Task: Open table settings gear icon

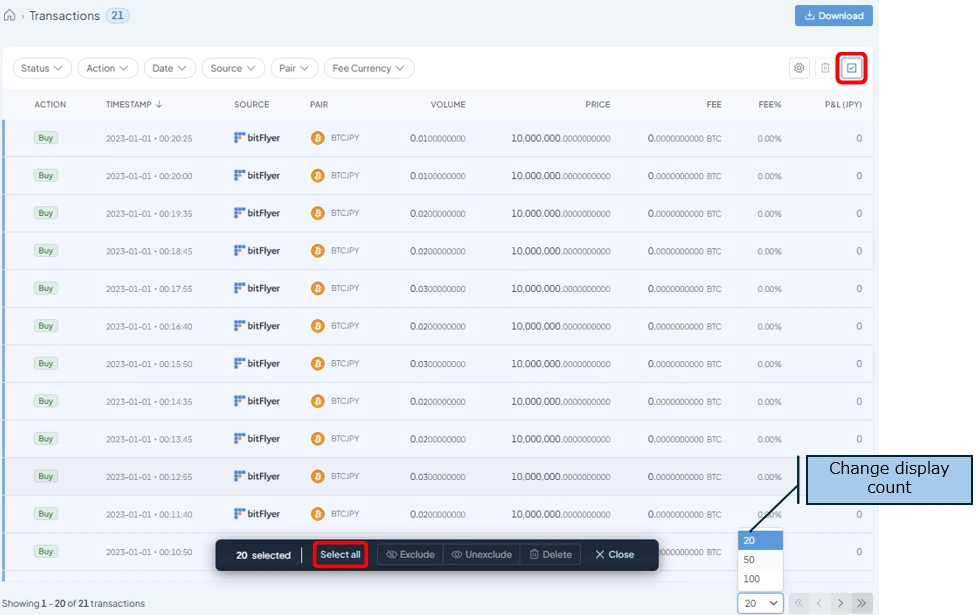Action: 799,68
